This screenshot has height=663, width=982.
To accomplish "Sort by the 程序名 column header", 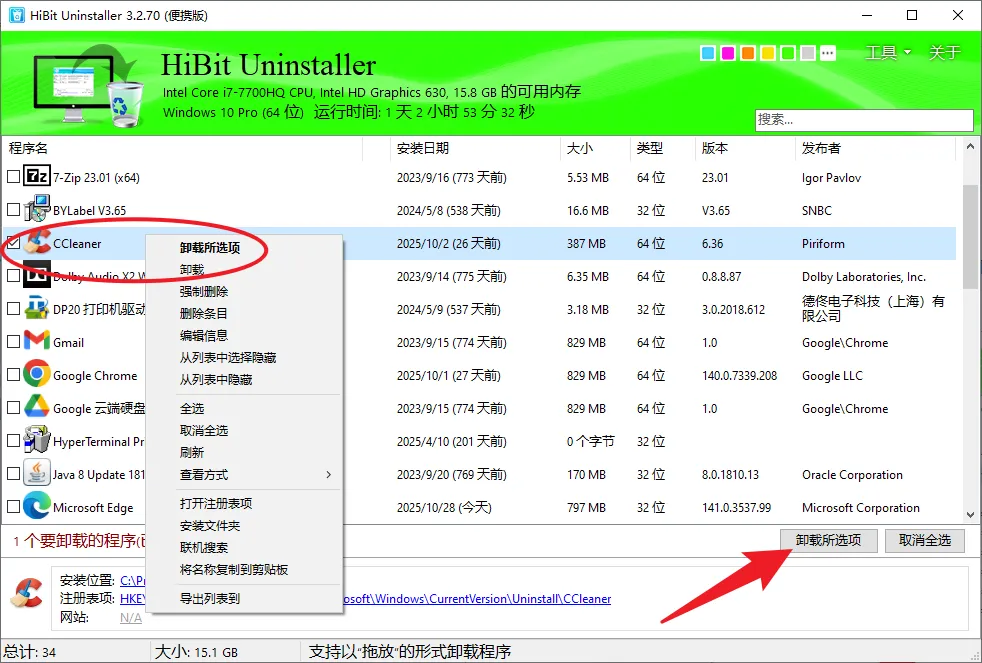I will pos(183,148).
